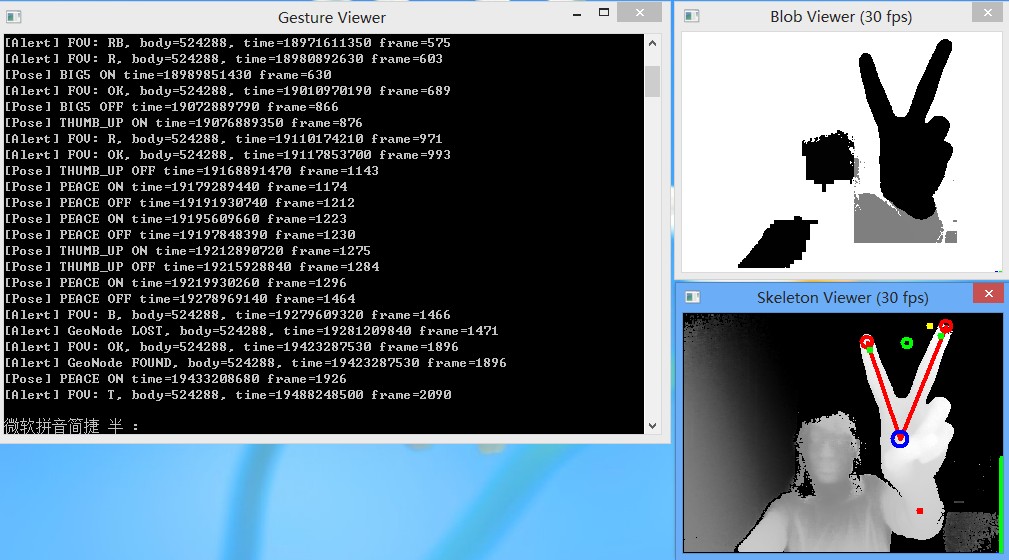
Task: Click the blue palm-center circle in Skeleton Viewer
Action: [x=900, y=439]
